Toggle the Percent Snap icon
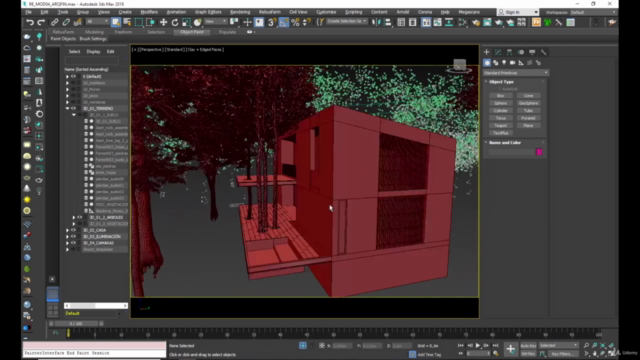This screenshot has width=640, height=360. 295,22
